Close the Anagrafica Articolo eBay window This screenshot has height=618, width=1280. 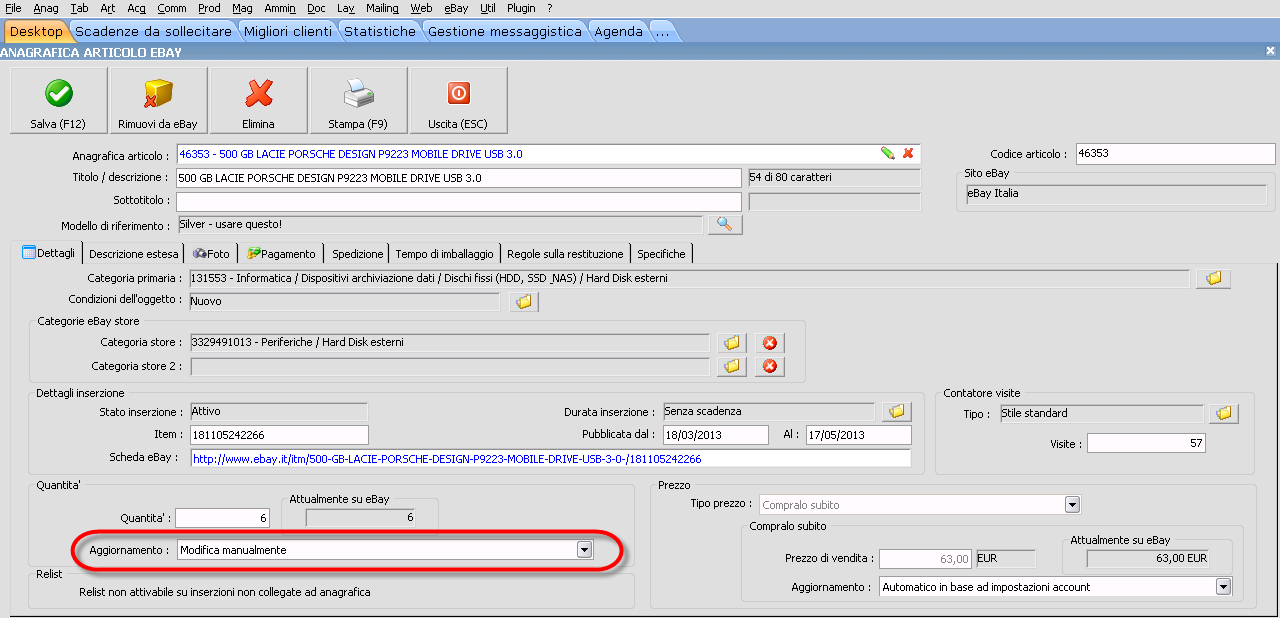pyautogui.click(x=1271, y=52)
